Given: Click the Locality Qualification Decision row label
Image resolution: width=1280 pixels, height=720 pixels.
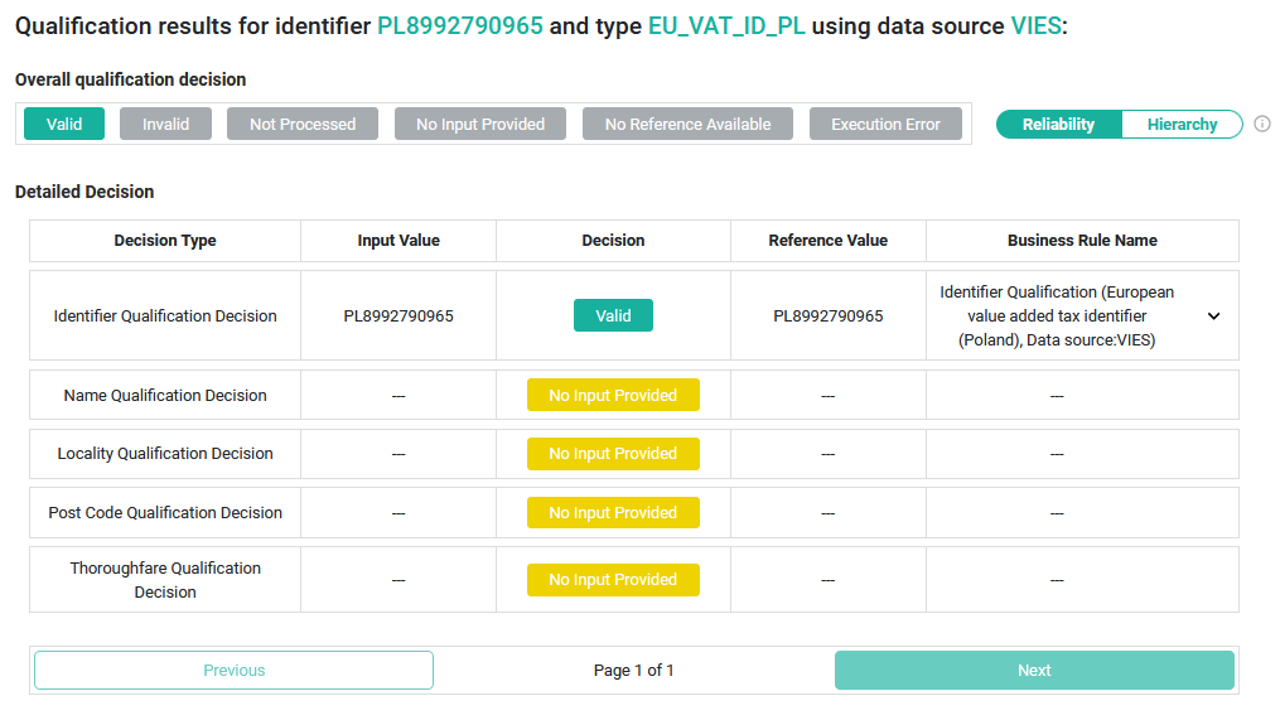Looking at the screenshot, I should point(165,454).
